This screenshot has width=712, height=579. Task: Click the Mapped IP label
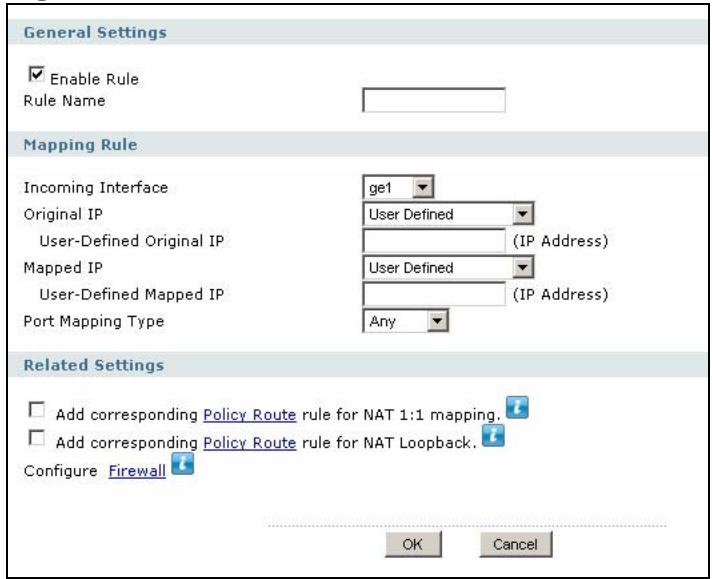[63, 268]
